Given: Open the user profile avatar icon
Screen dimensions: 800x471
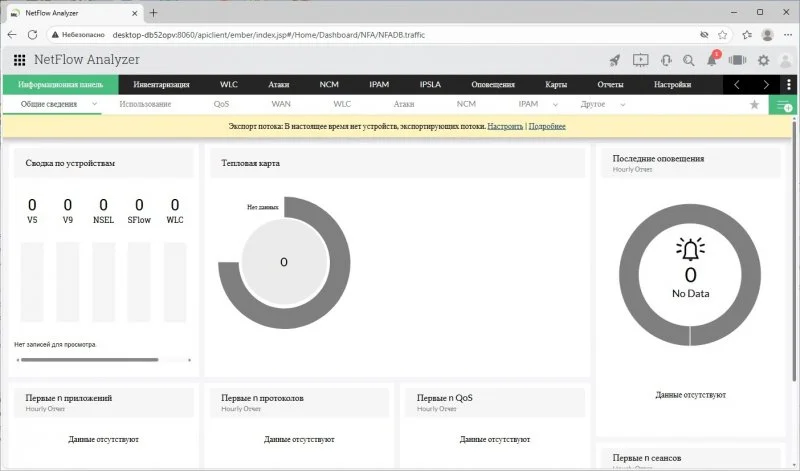Looking at the screenshot, I should coord(786,60).
